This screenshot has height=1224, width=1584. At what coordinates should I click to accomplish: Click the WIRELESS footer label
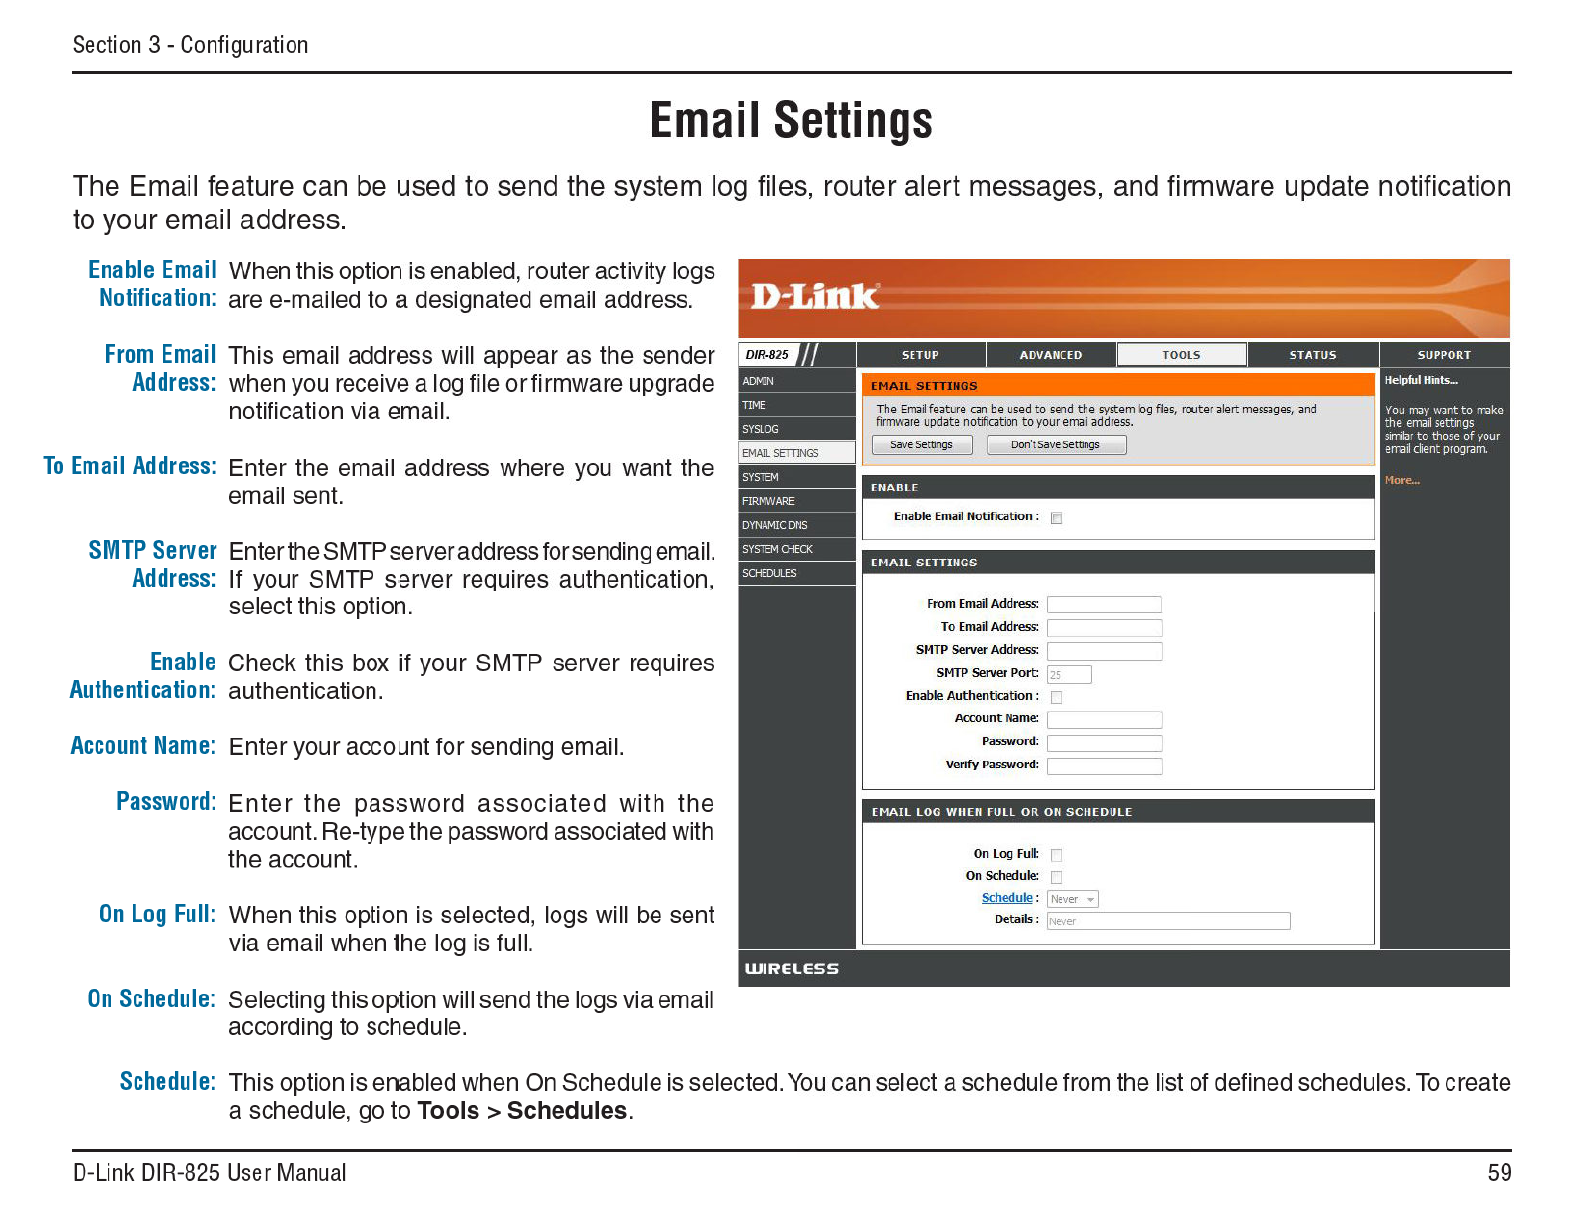point(792,969)
